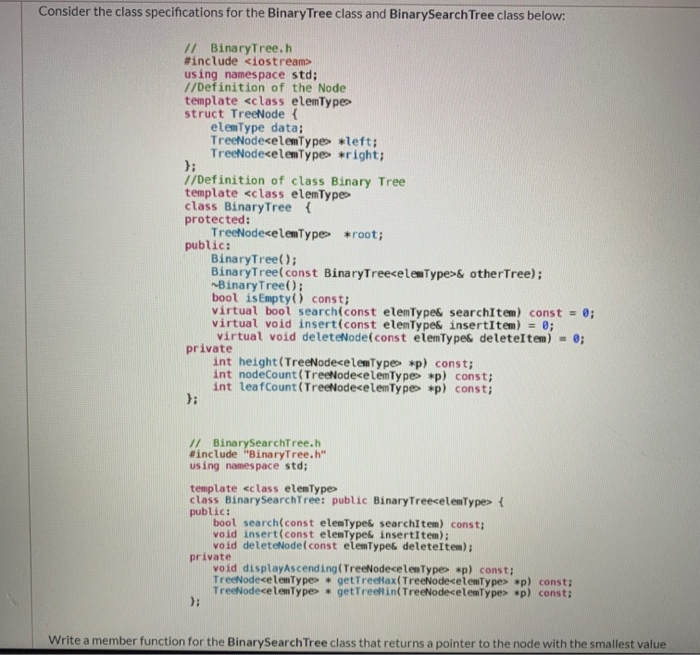Click the copy constructor line with otherTree
This screenshot has width=700, height=655.
377,273
